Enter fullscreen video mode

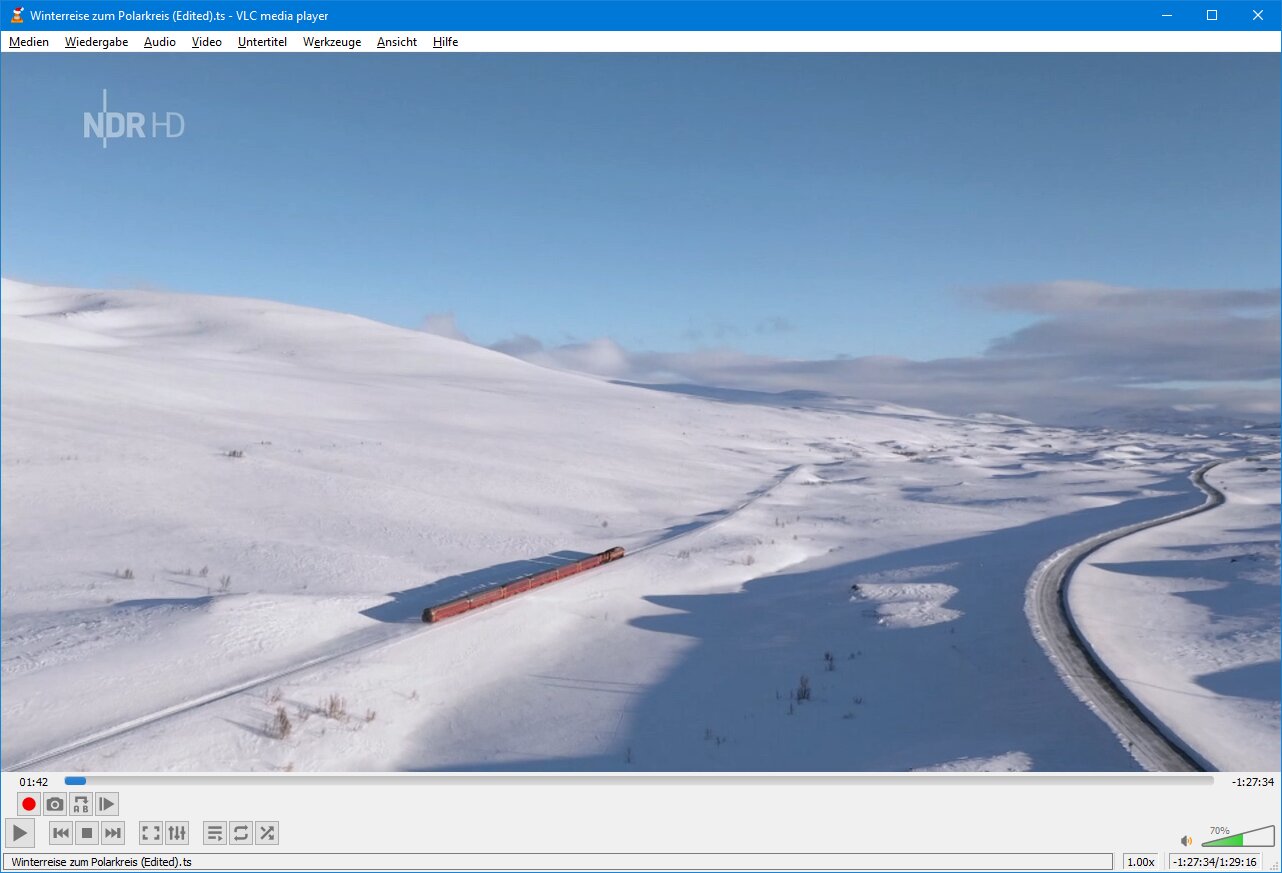tap(151, 833)
